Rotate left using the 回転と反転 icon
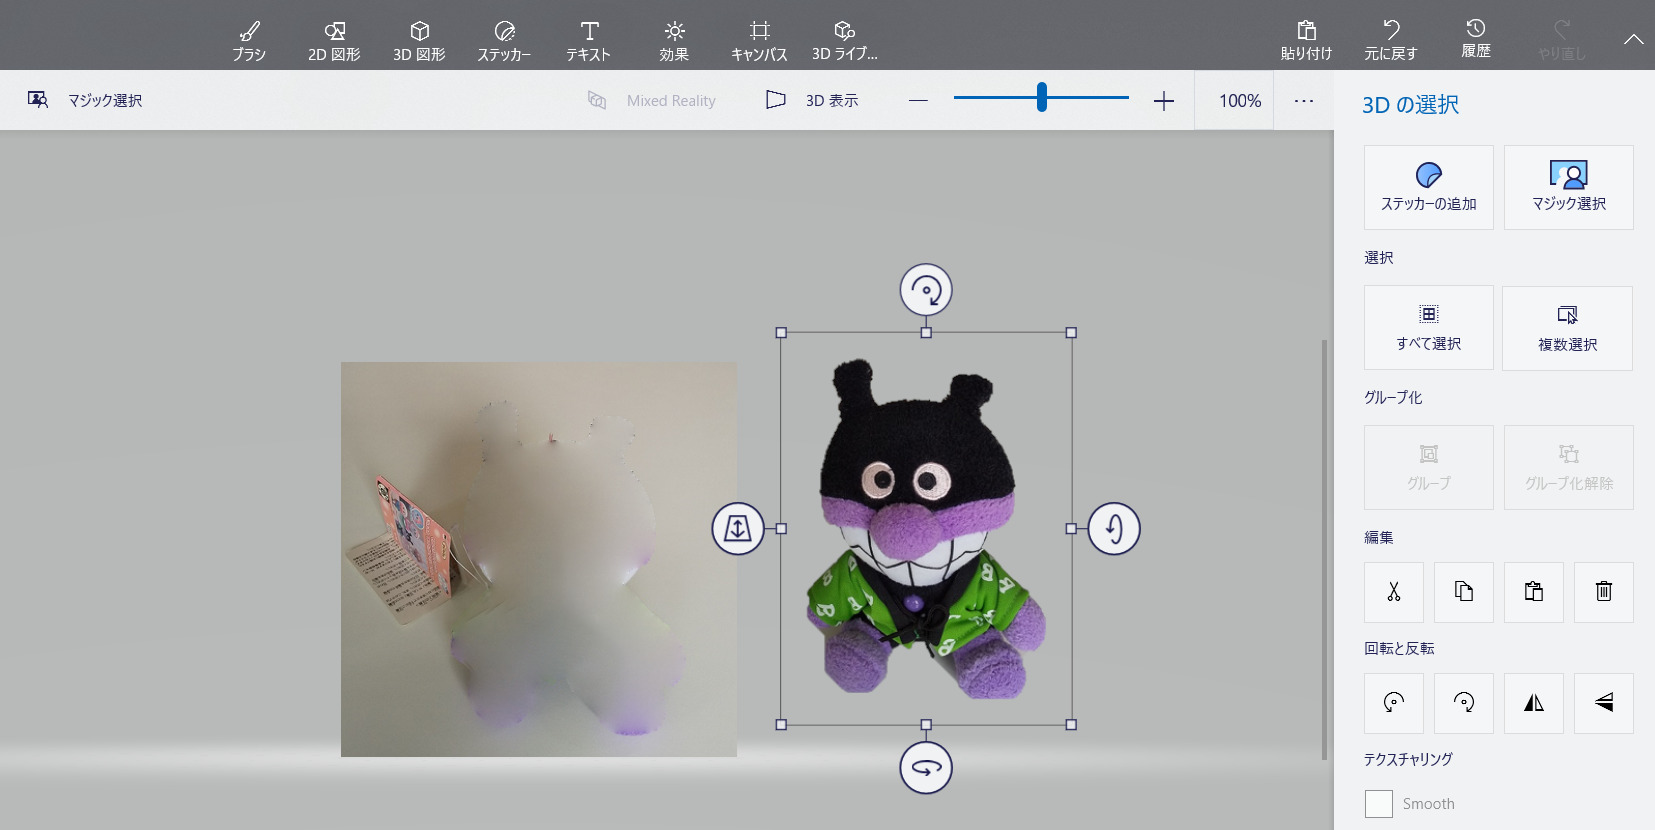This screenshot has height=830, width=1655. pos(1394,703)
